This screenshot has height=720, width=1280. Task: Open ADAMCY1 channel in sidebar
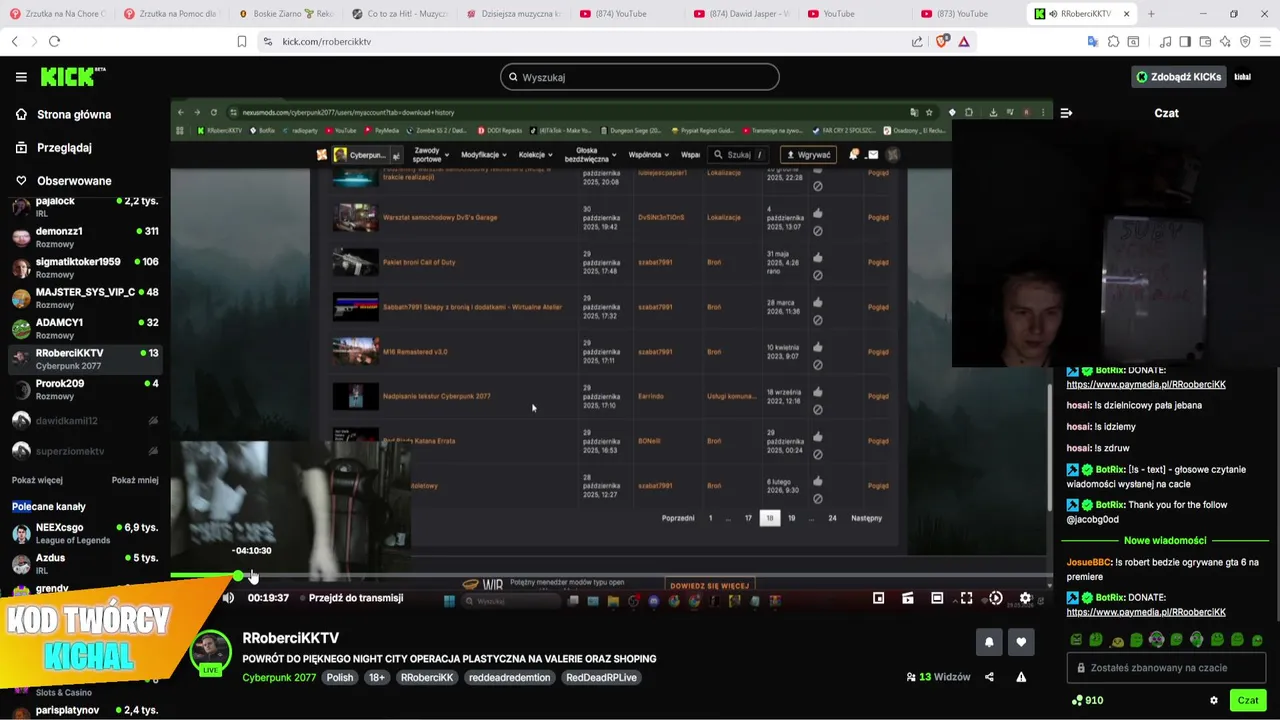point(84,328)
